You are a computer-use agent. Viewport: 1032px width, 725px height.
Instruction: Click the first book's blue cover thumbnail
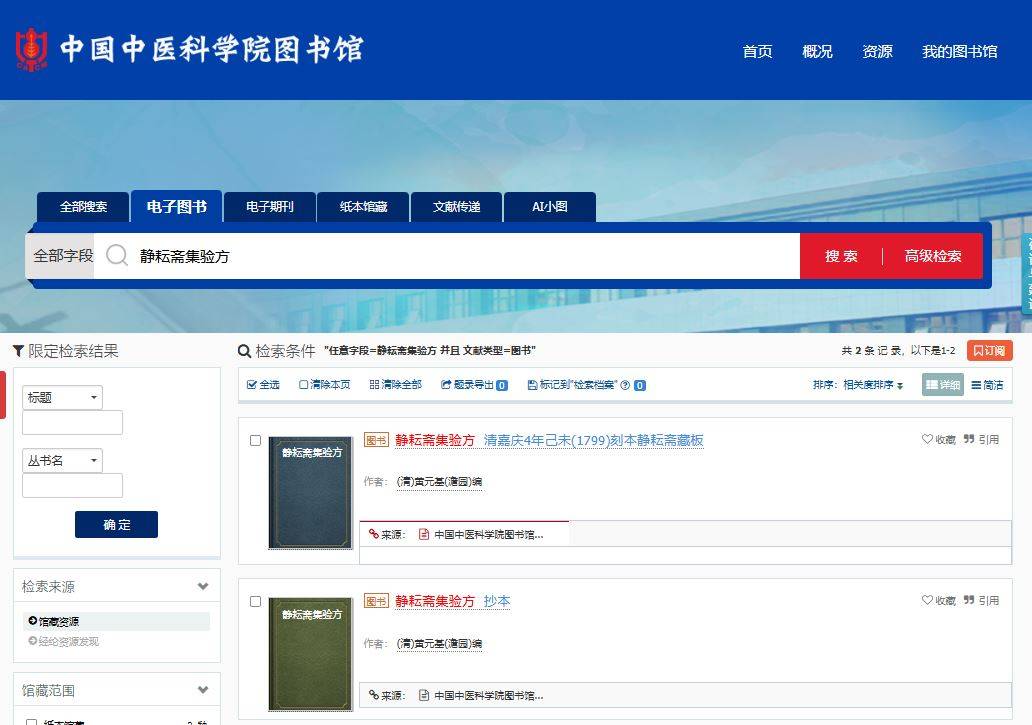(x=310, y=492)
